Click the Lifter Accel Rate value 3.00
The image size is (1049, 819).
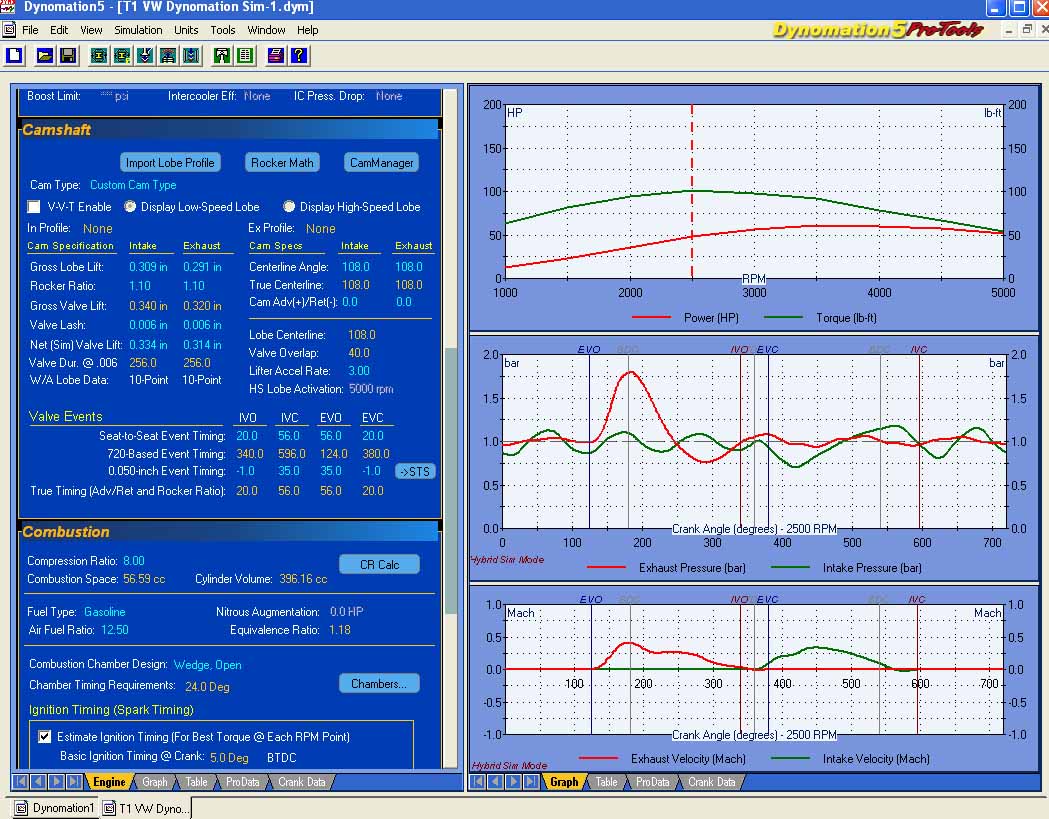pos(359,371)
